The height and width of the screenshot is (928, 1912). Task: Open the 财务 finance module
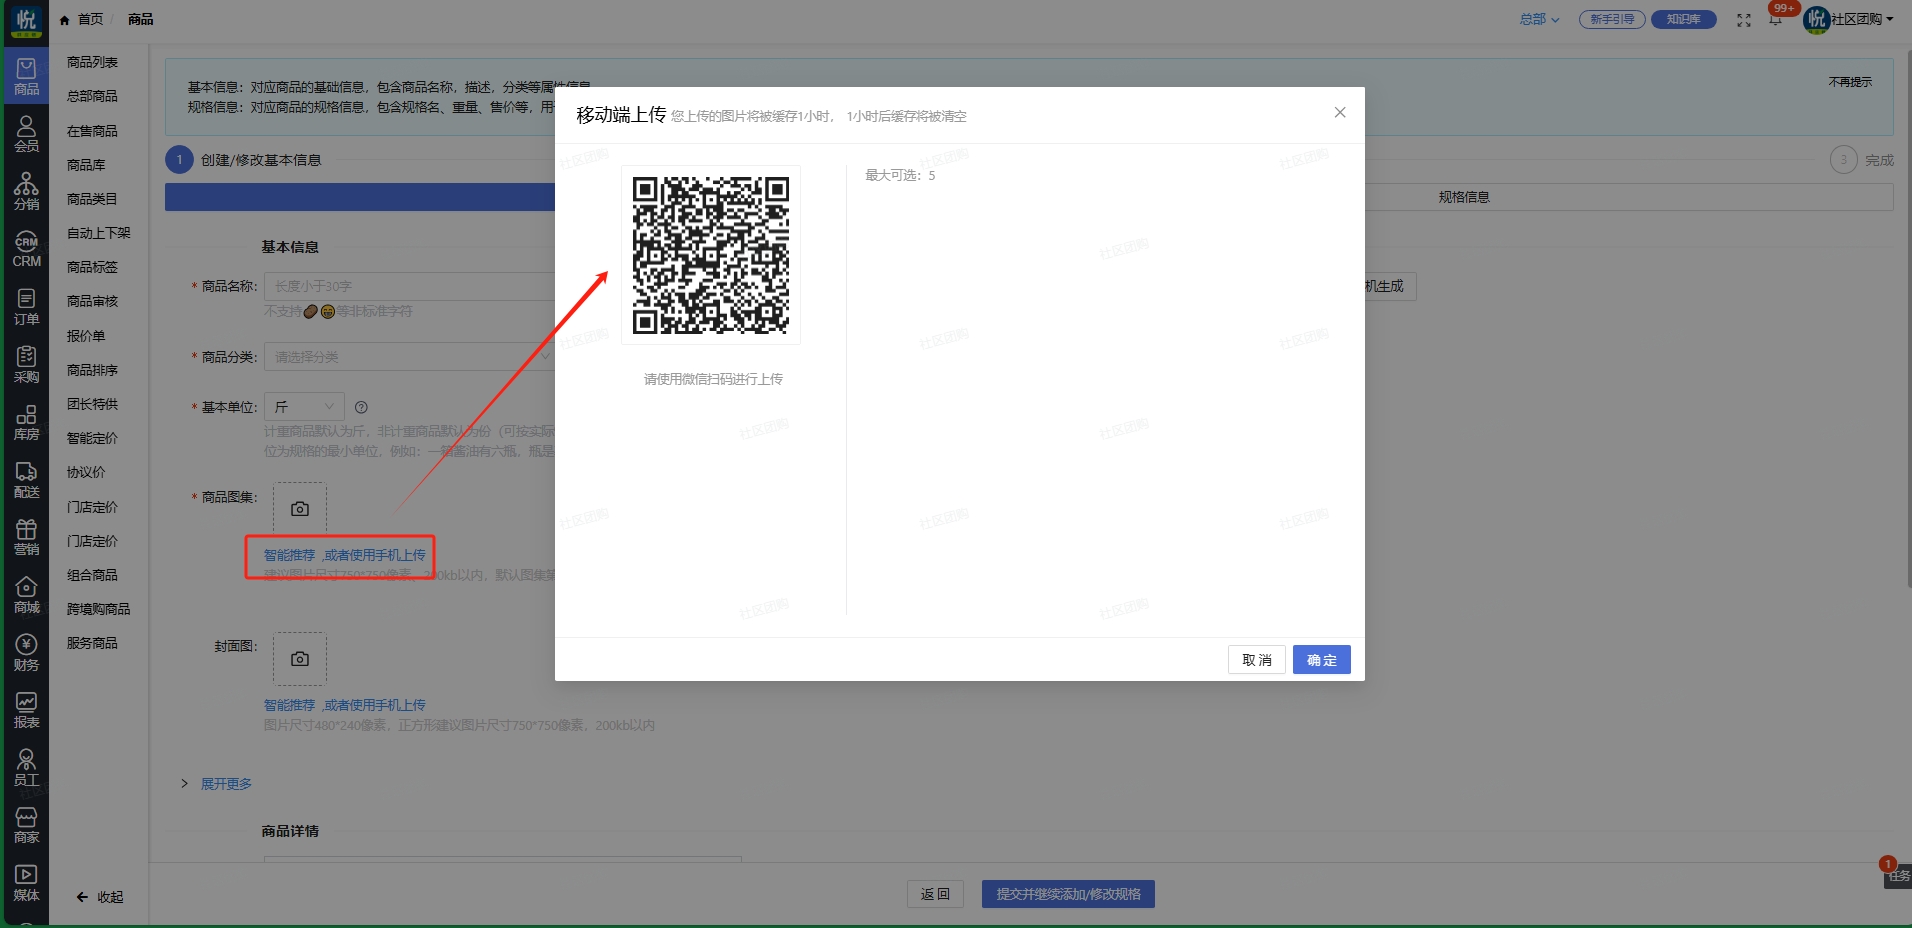(26, 654)
